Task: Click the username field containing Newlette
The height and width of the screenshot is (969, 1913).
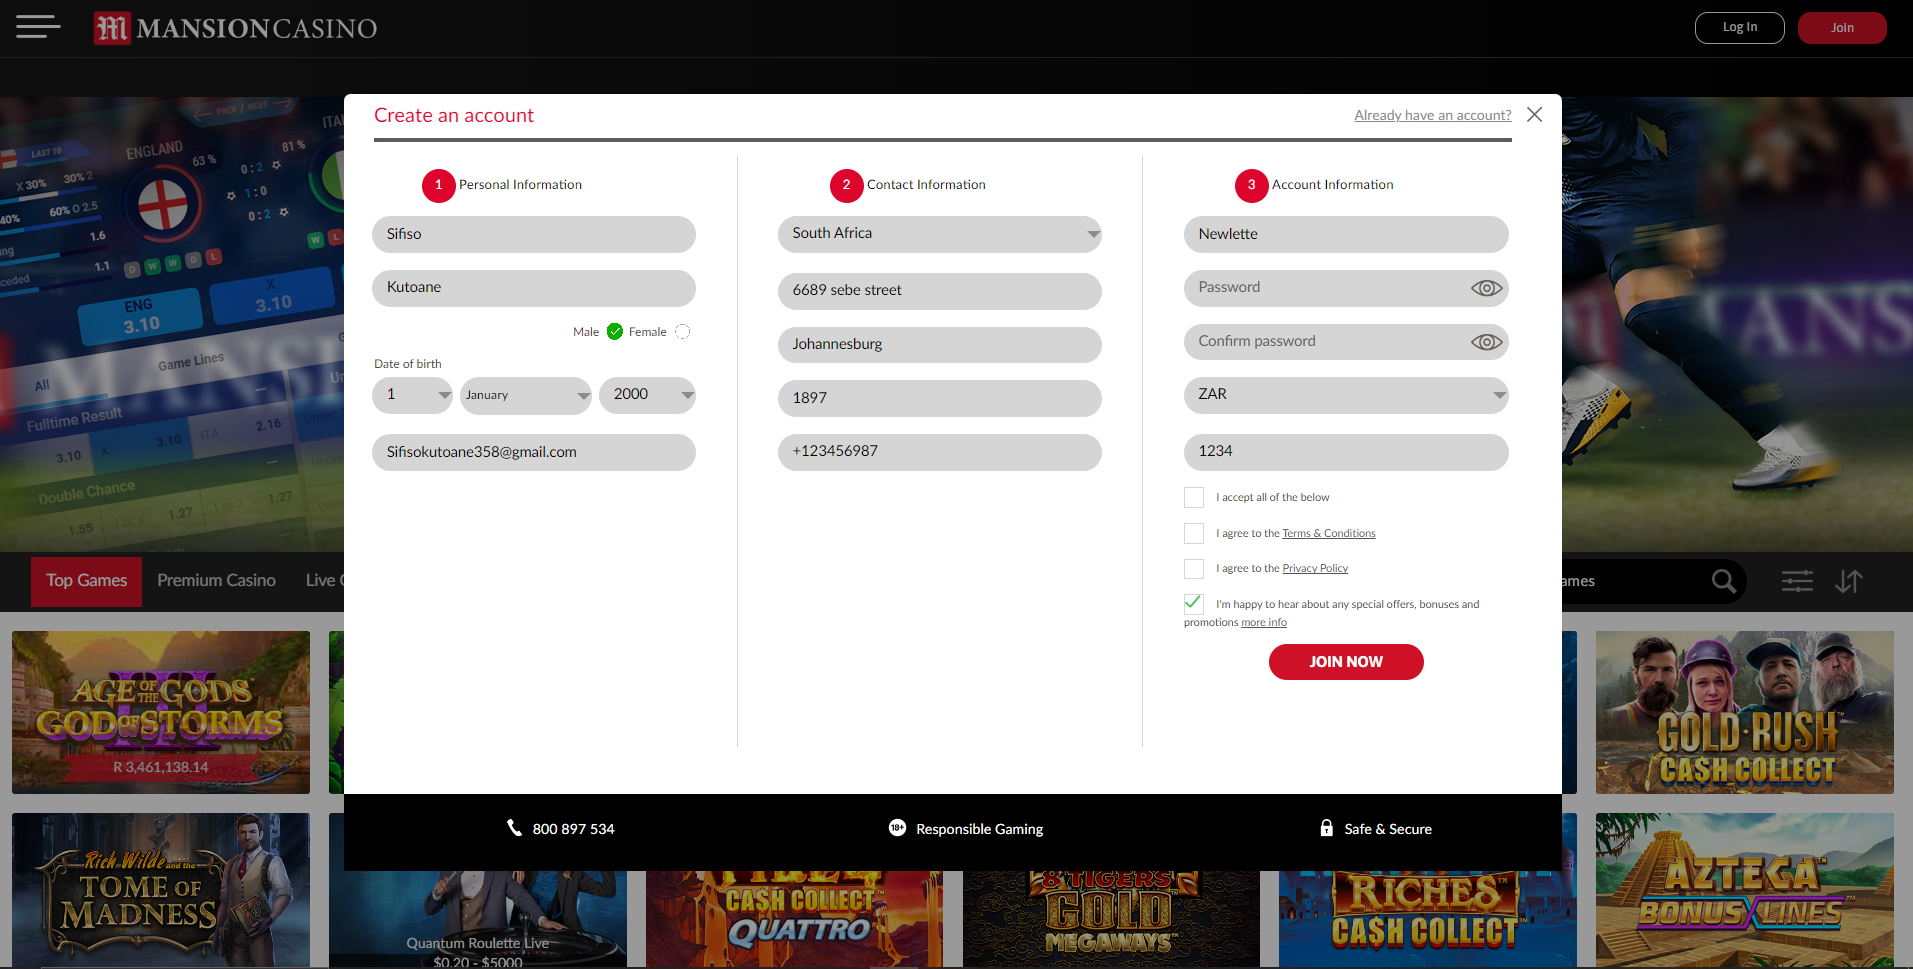Action: click(1346, 234)
